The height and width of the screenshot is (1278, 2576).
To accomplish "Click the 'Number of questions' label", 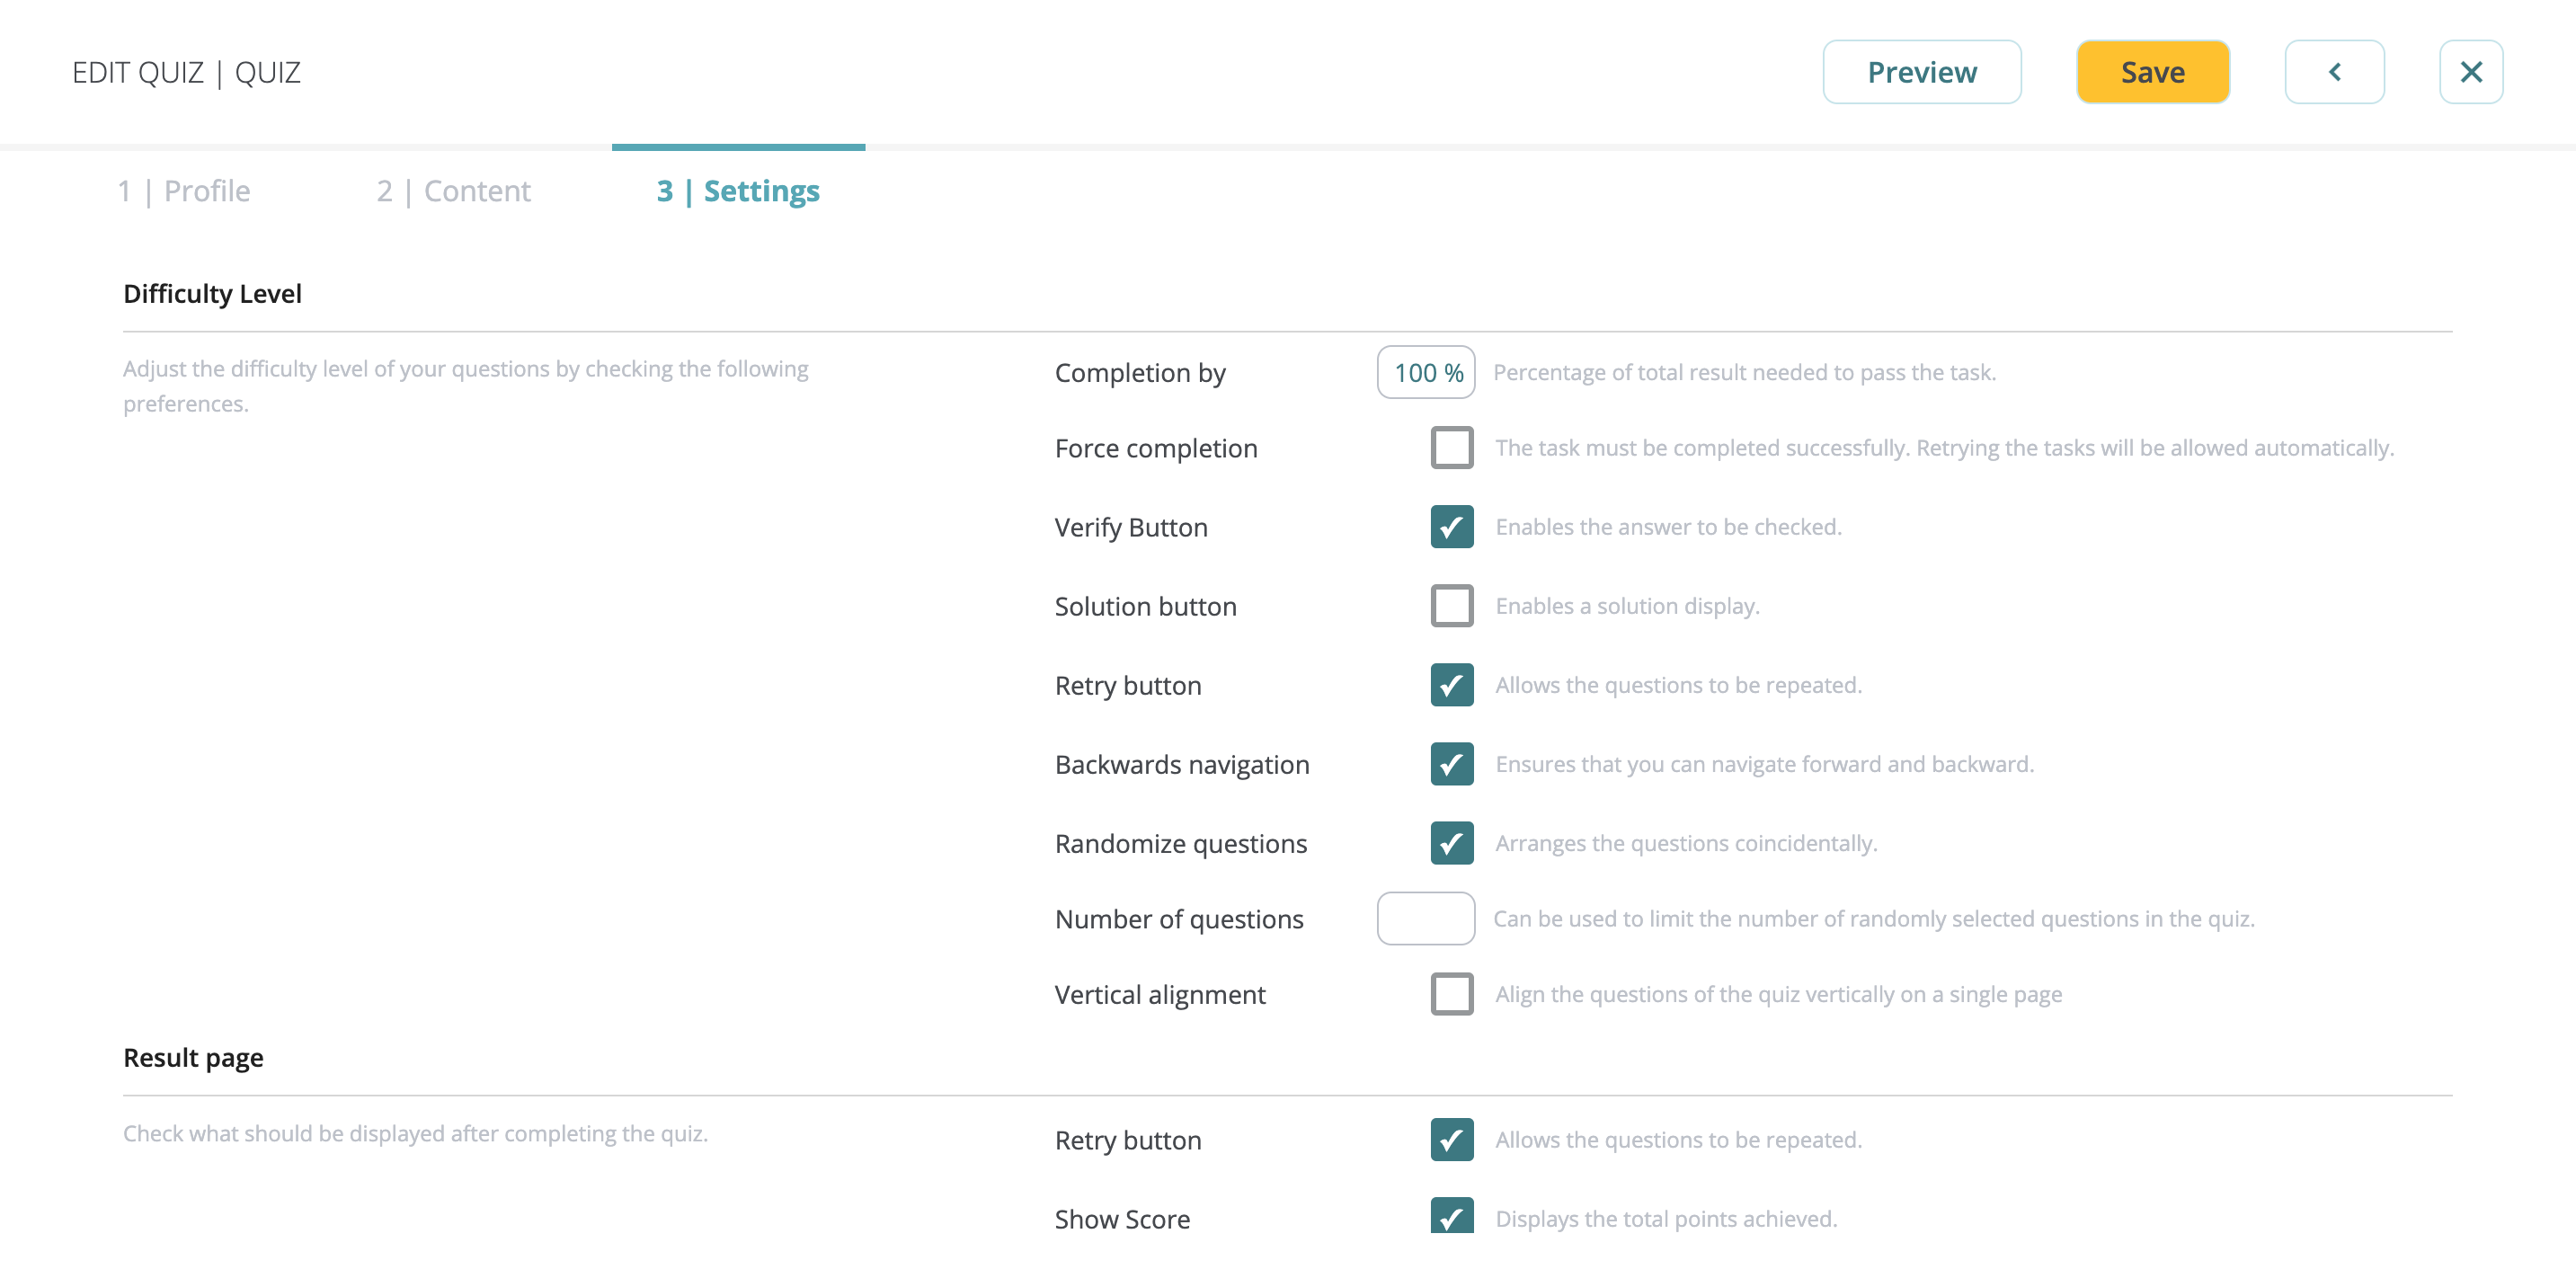I will pos(1179,919).
